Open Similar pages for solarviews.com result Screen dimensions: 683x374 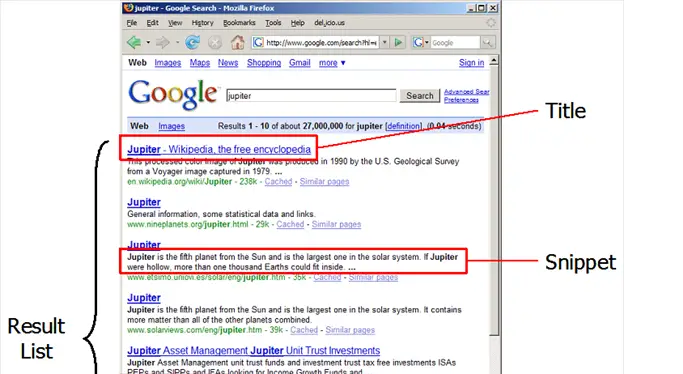350,330
